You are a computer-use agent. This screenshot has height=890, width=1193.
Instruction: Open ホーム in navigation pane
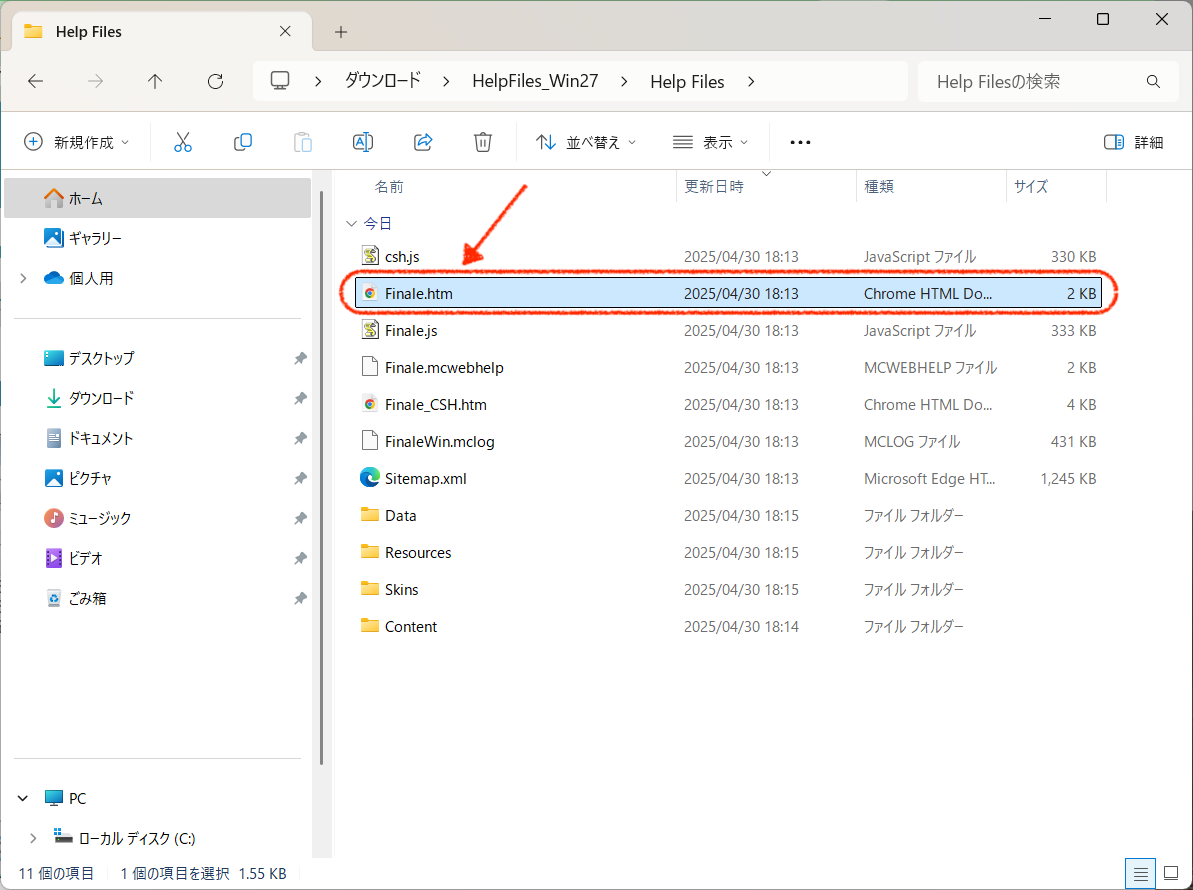click(157, 199)
